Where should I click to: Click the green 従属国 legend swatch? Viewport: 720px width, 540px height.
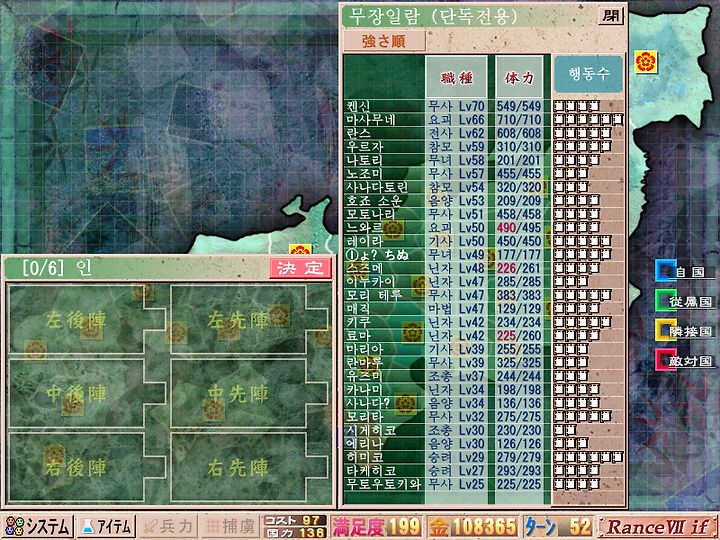[x=665, y=300]
